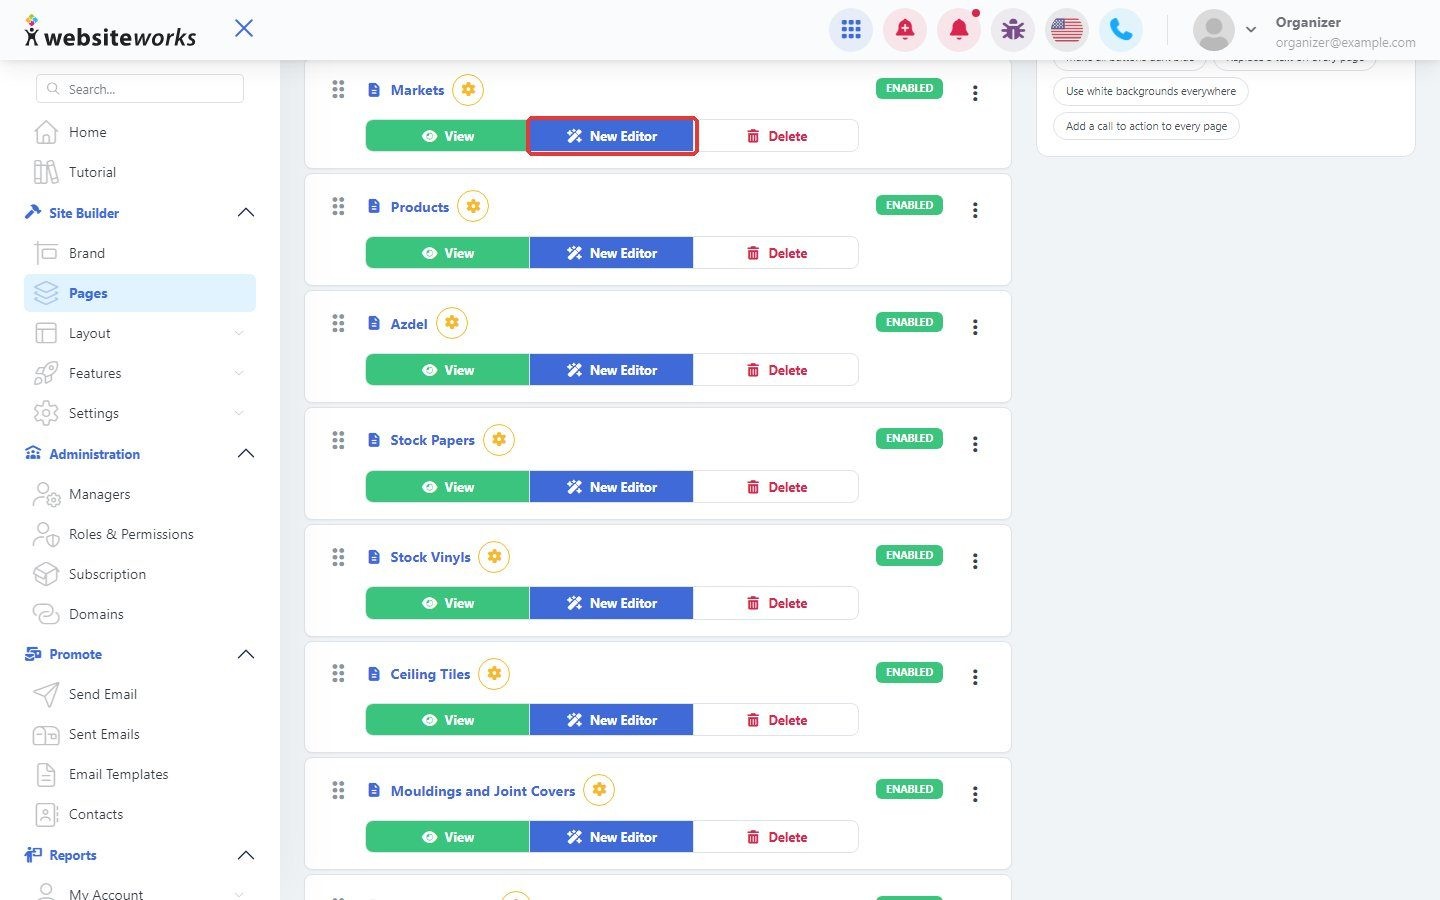The height and width of the screenshot is (900, 1440).
Task: Delete the Azdel page
Action: coord(776,370)
